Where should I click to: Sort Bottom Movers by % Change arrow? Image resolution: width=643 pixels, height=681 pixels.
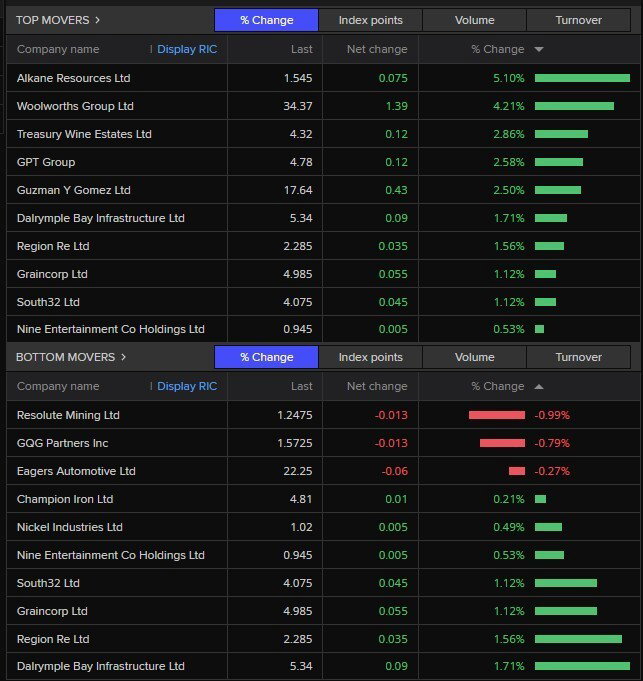(x=539, y=387)
